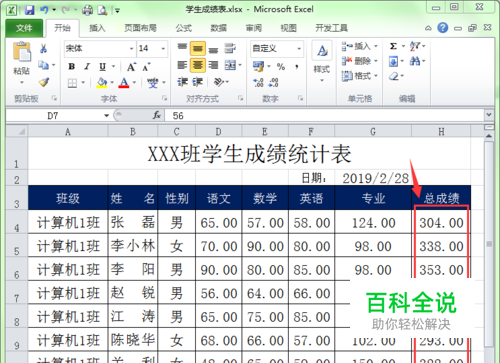Click the Borders icon
The width and height of the screenshot is (500, 363).
click(x=72, y=83)
